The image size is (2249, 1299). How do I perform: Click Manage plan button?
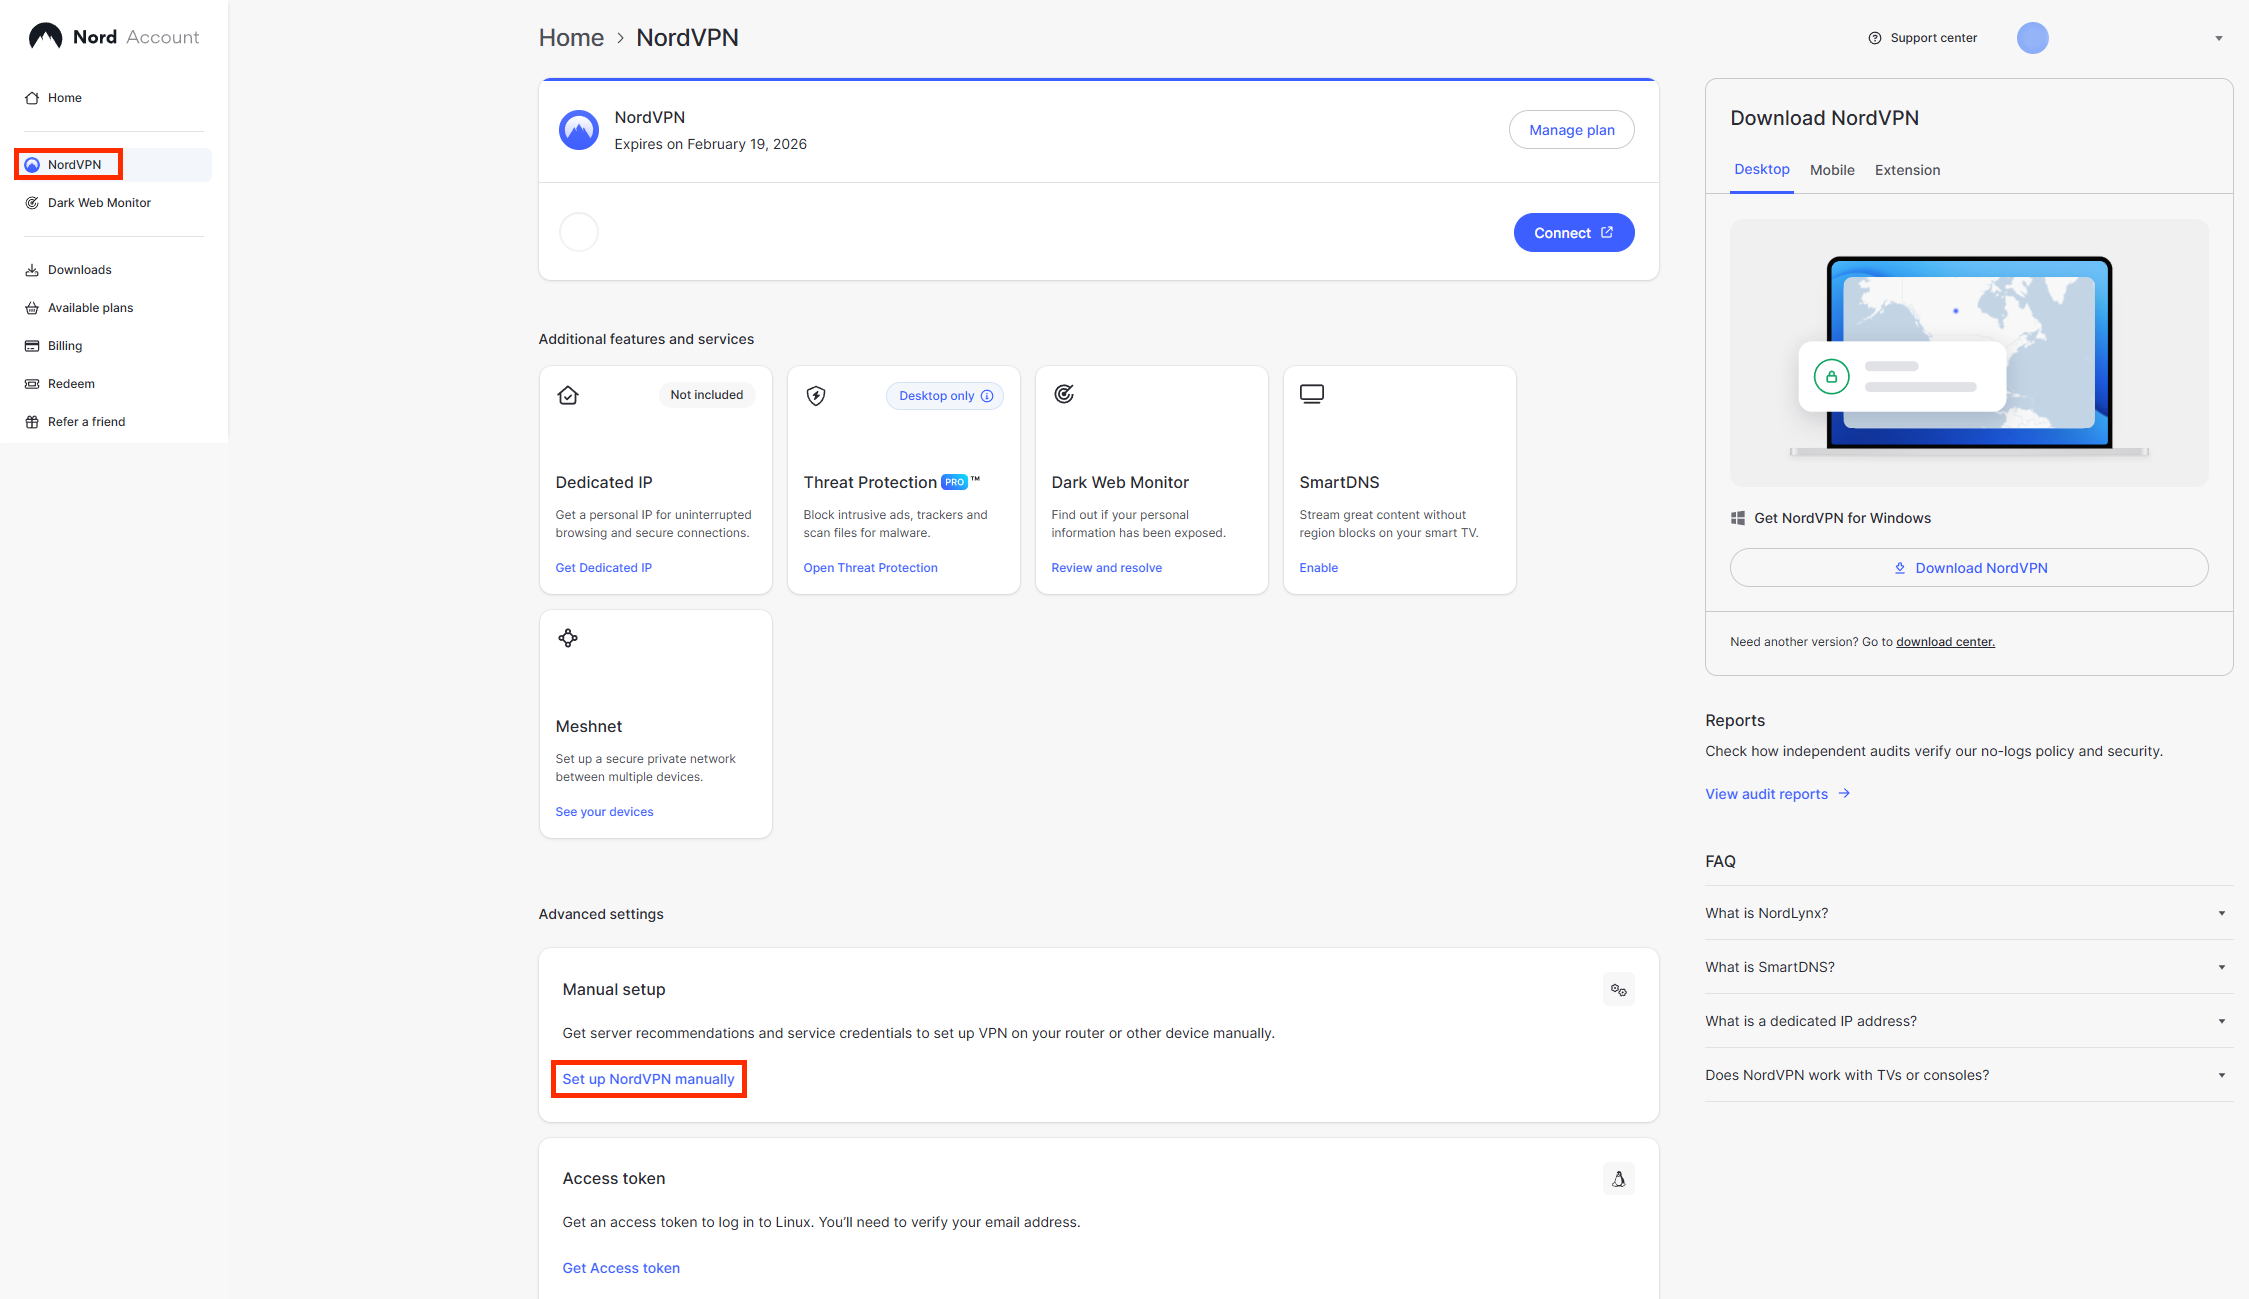pos(1572,130)
